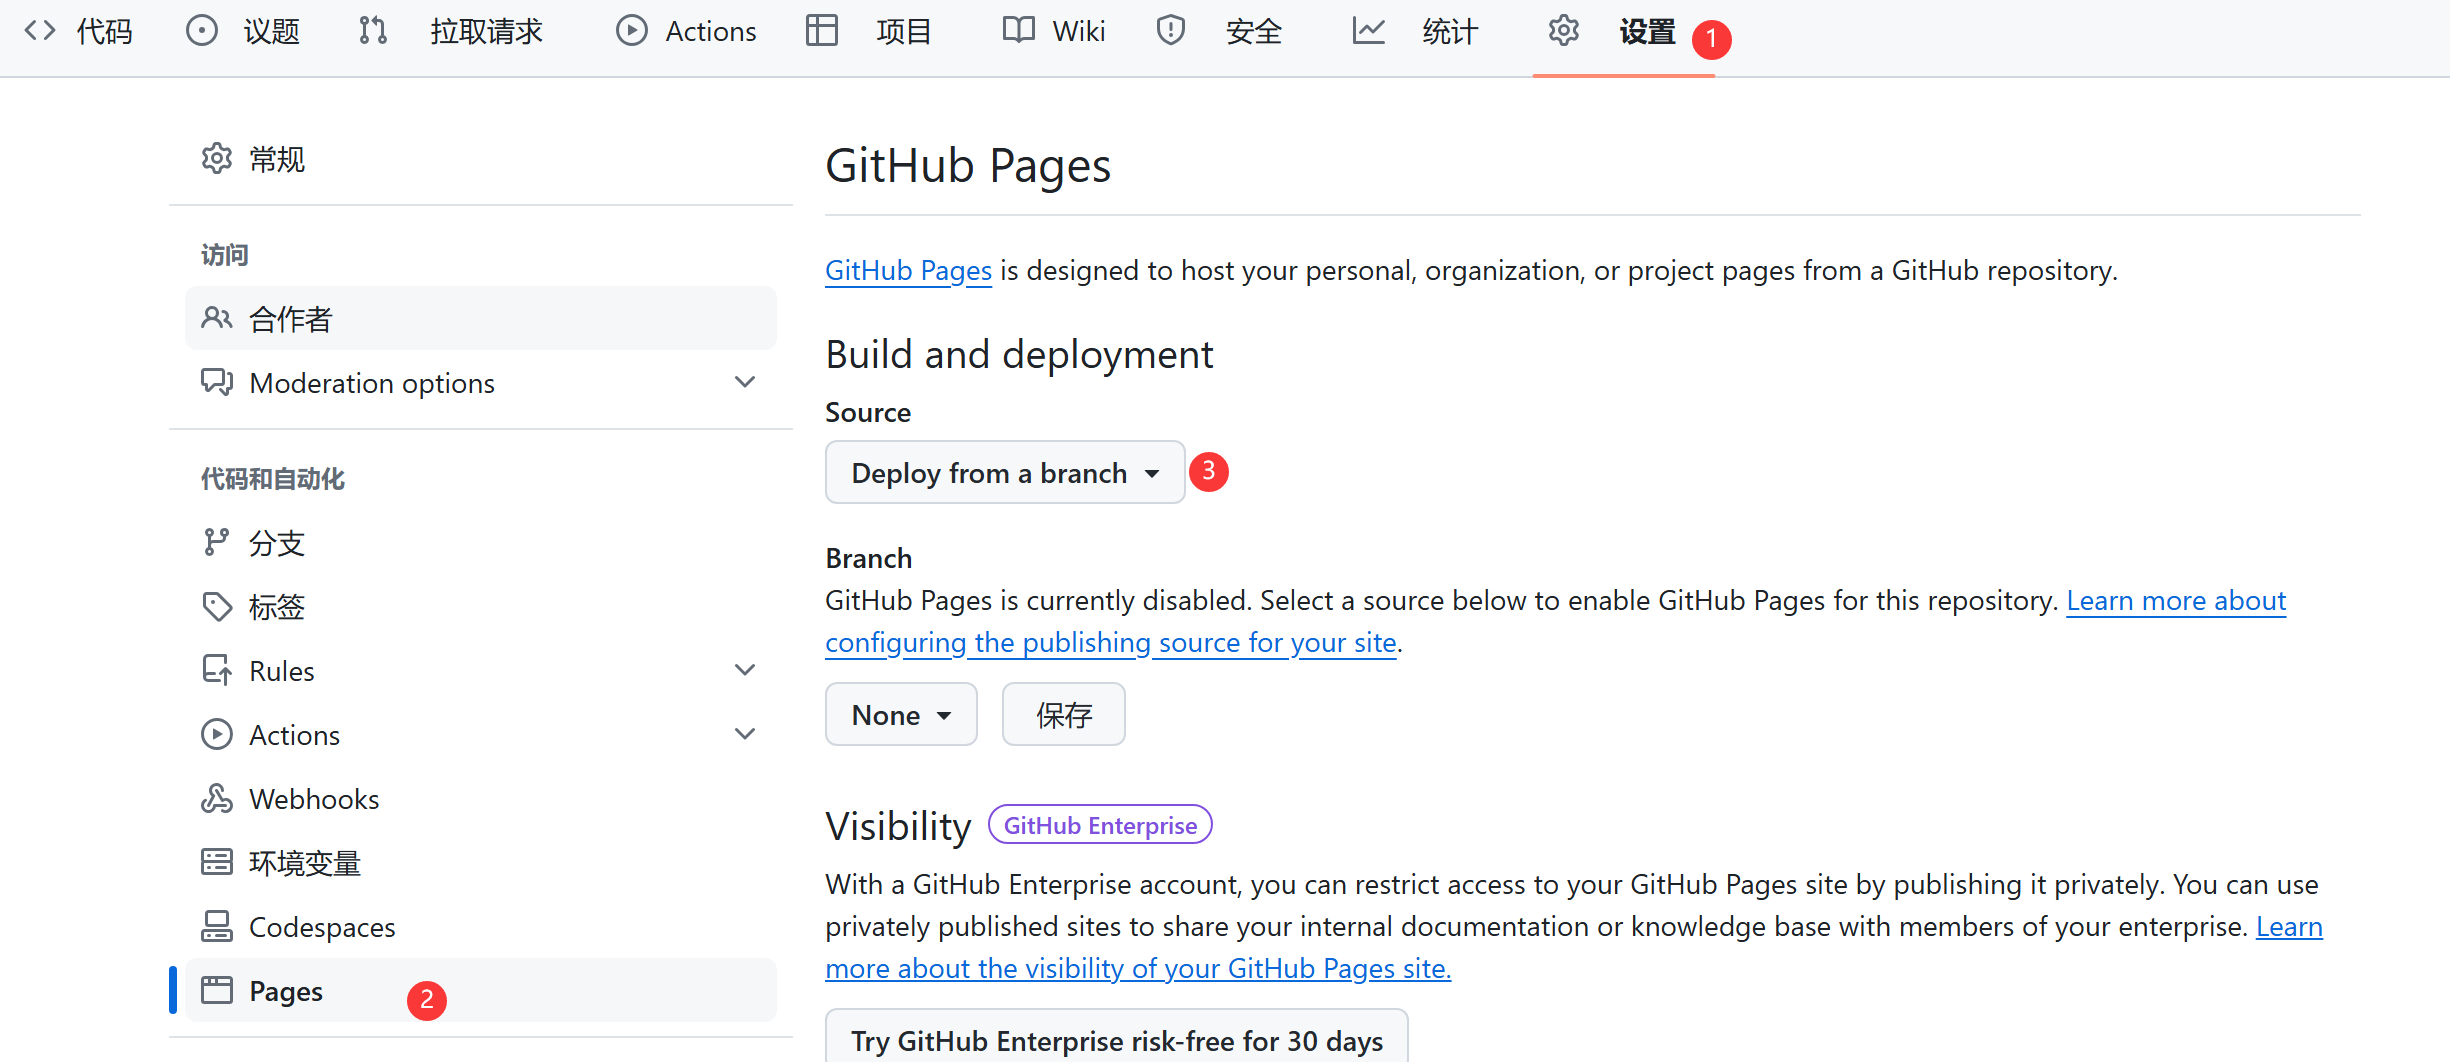Click the projects table icon

[822, 30]
